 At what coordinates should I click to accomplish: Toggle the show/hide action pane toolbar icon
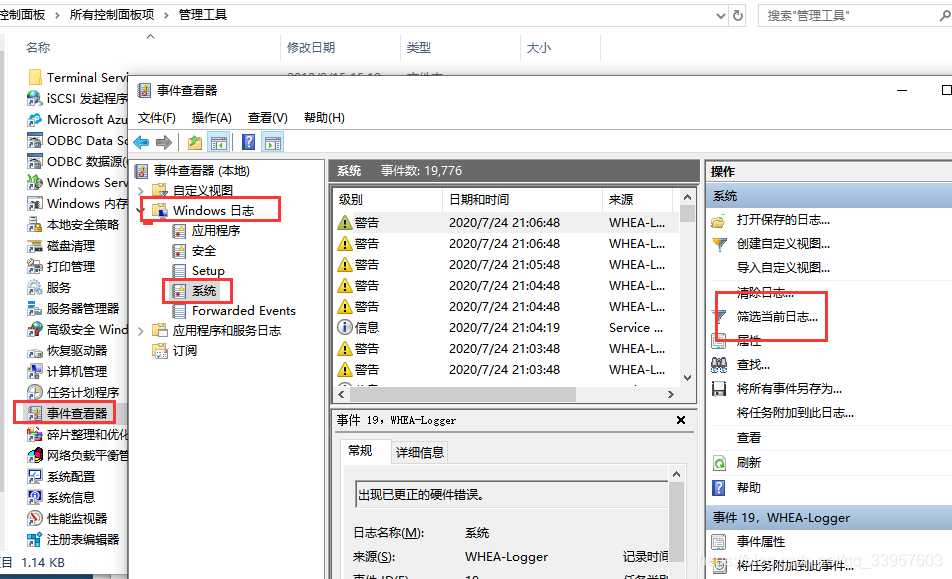272,142
